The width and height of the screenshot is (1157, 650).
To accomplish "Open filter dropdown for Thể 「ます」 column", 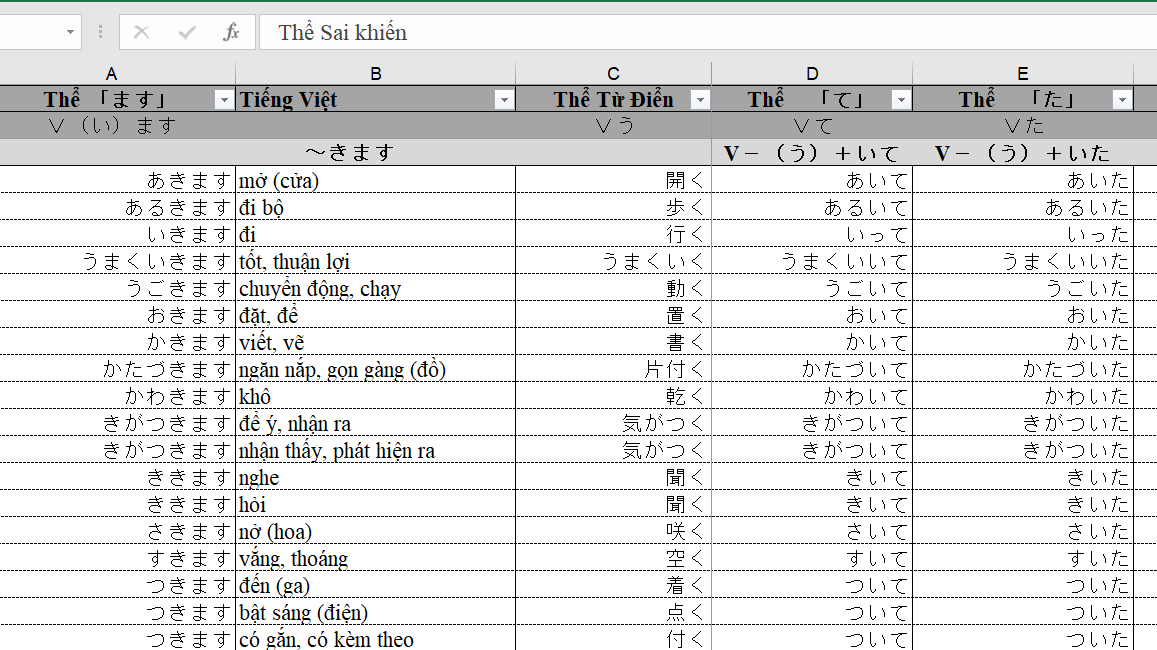I will (223, 100).
